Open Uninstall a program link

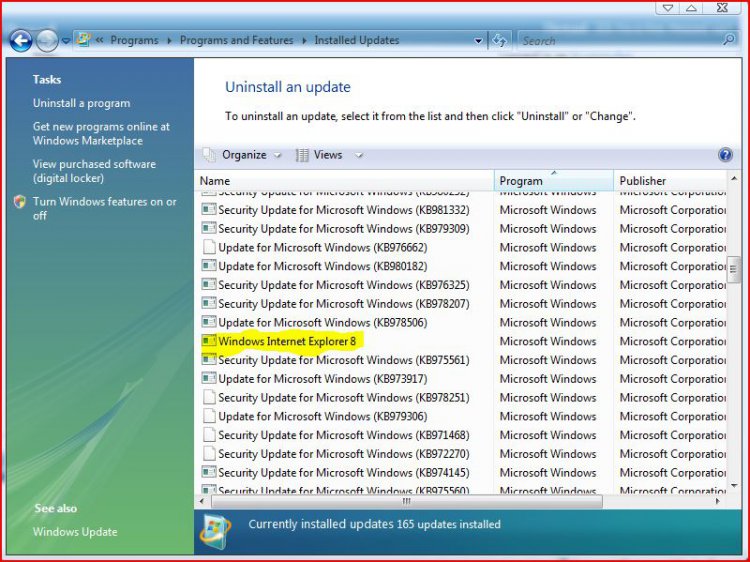[81, 103]
